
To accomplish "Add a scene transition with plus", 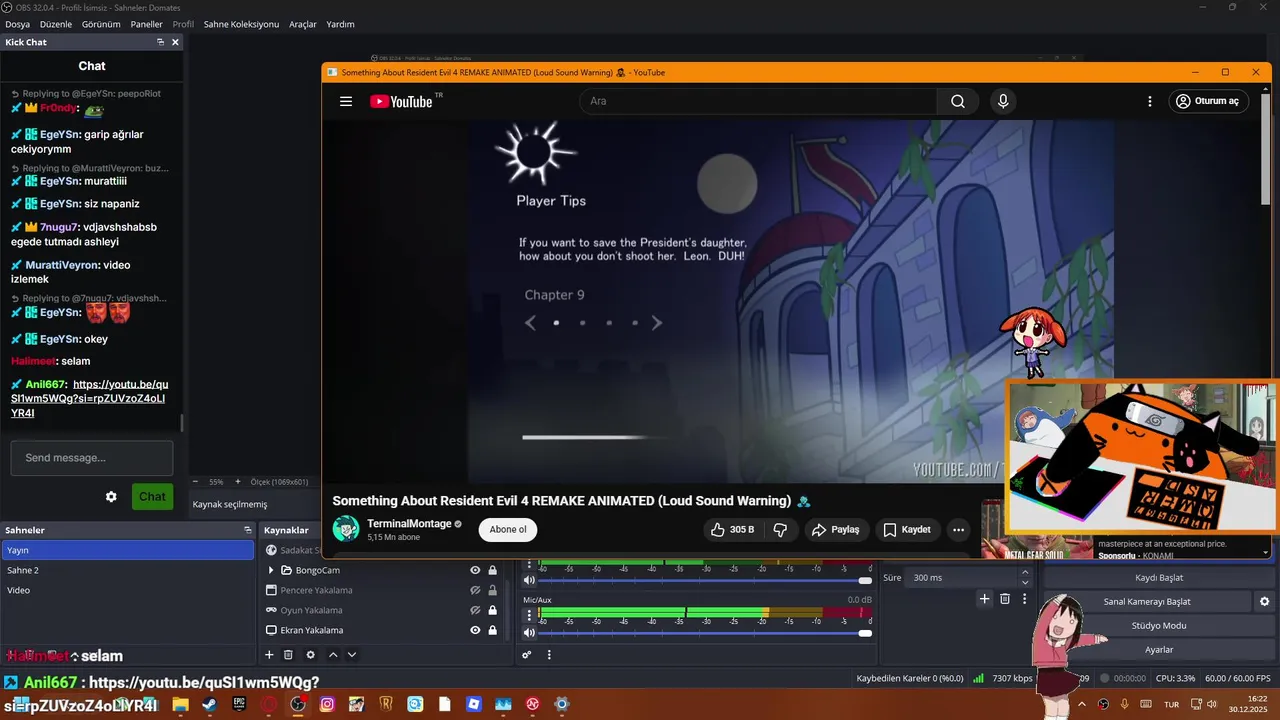I will 984,599.
